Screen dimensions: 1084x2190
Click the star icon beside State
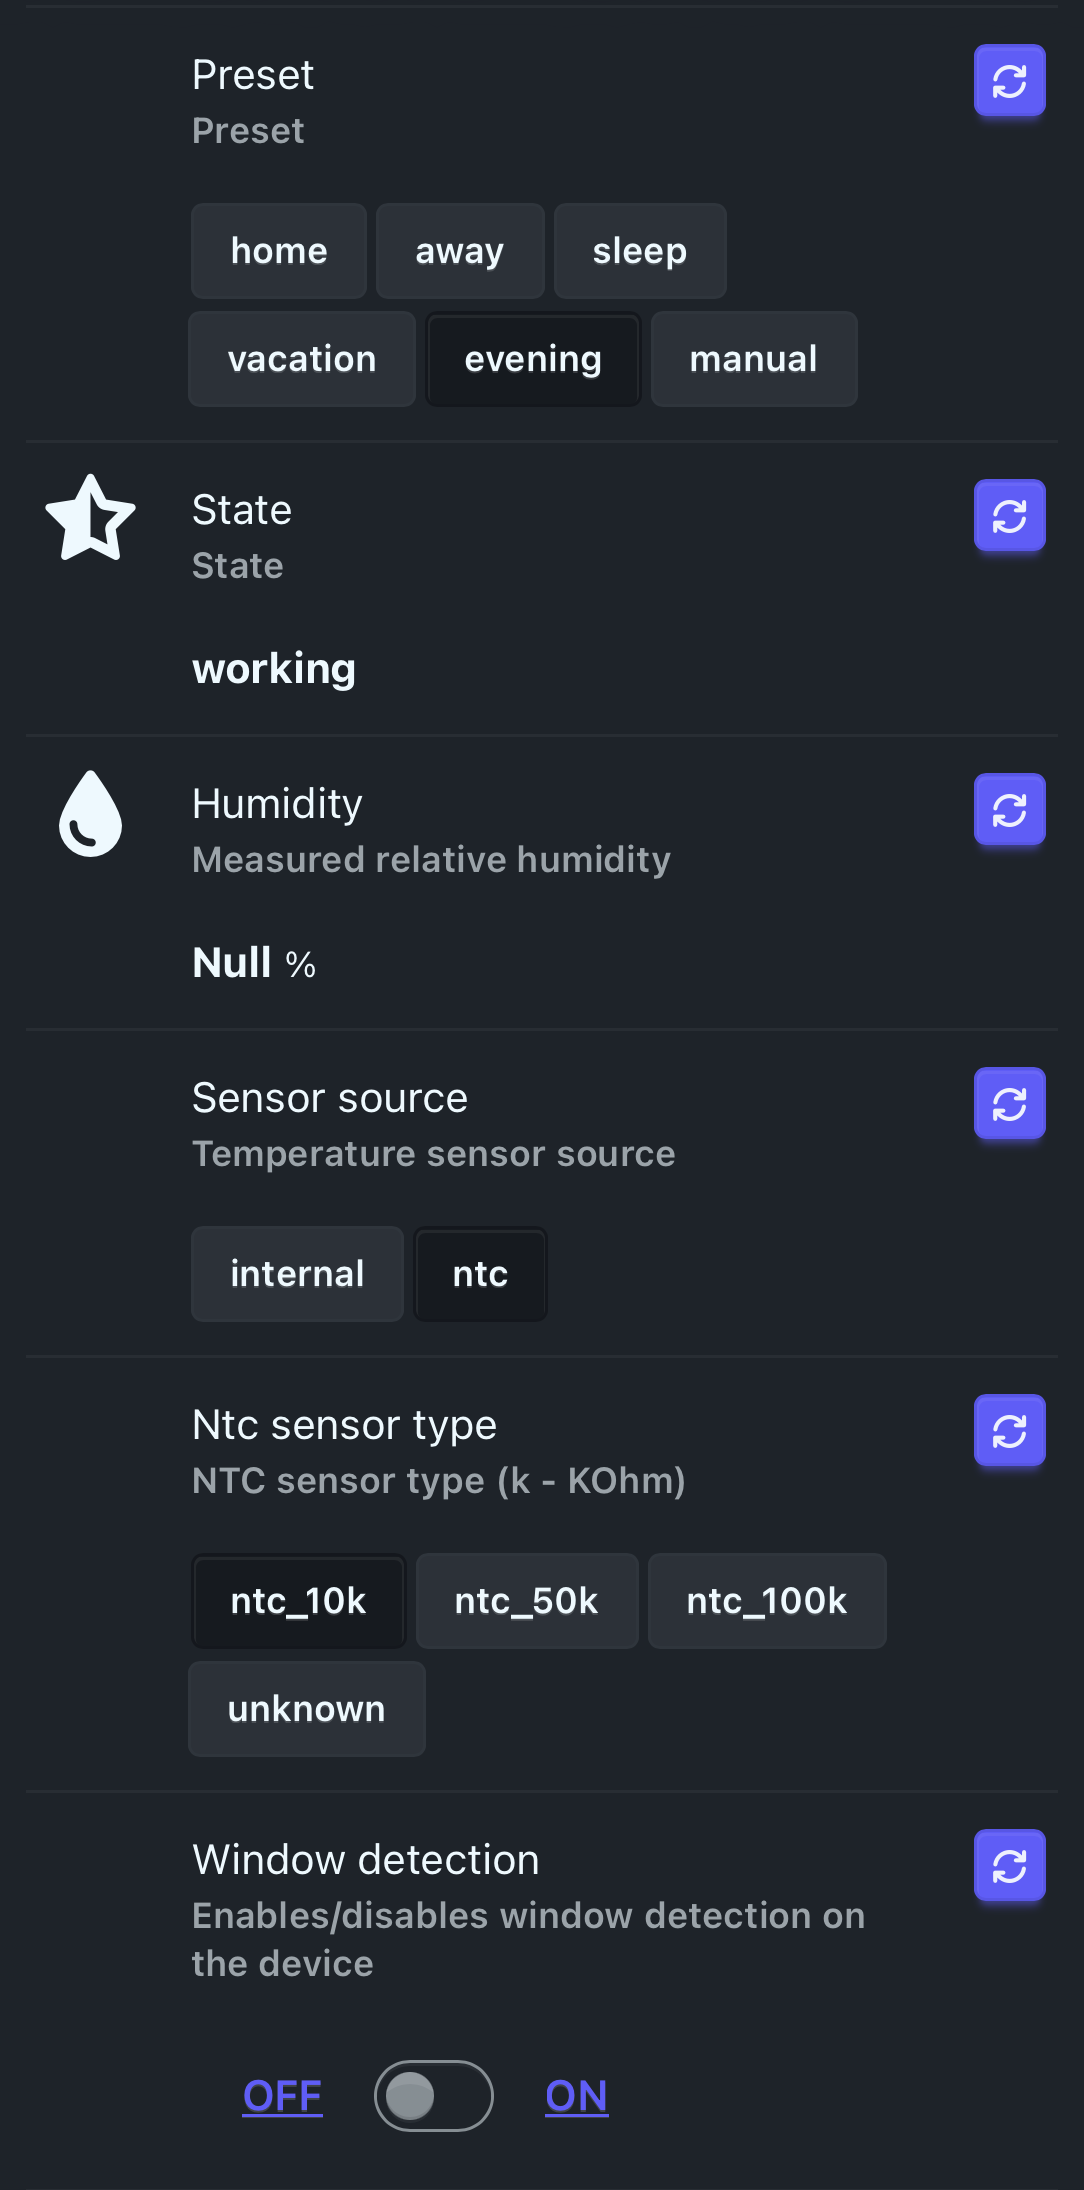[91, 518]
